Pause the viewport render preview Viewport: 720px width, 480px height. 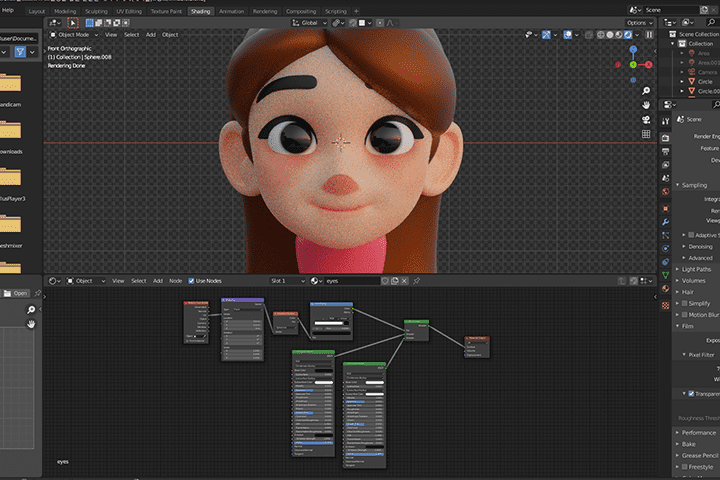[x=649, y=35]
